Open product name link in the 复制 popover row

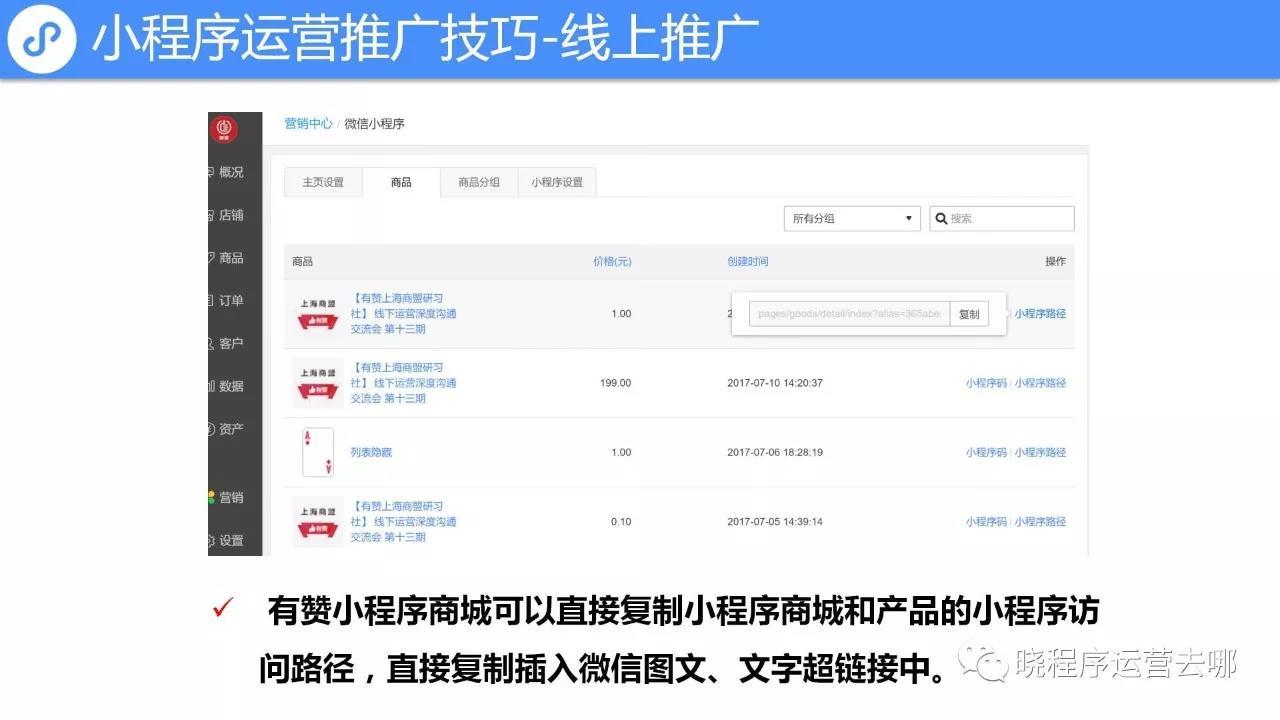click(x=403, y=313)
